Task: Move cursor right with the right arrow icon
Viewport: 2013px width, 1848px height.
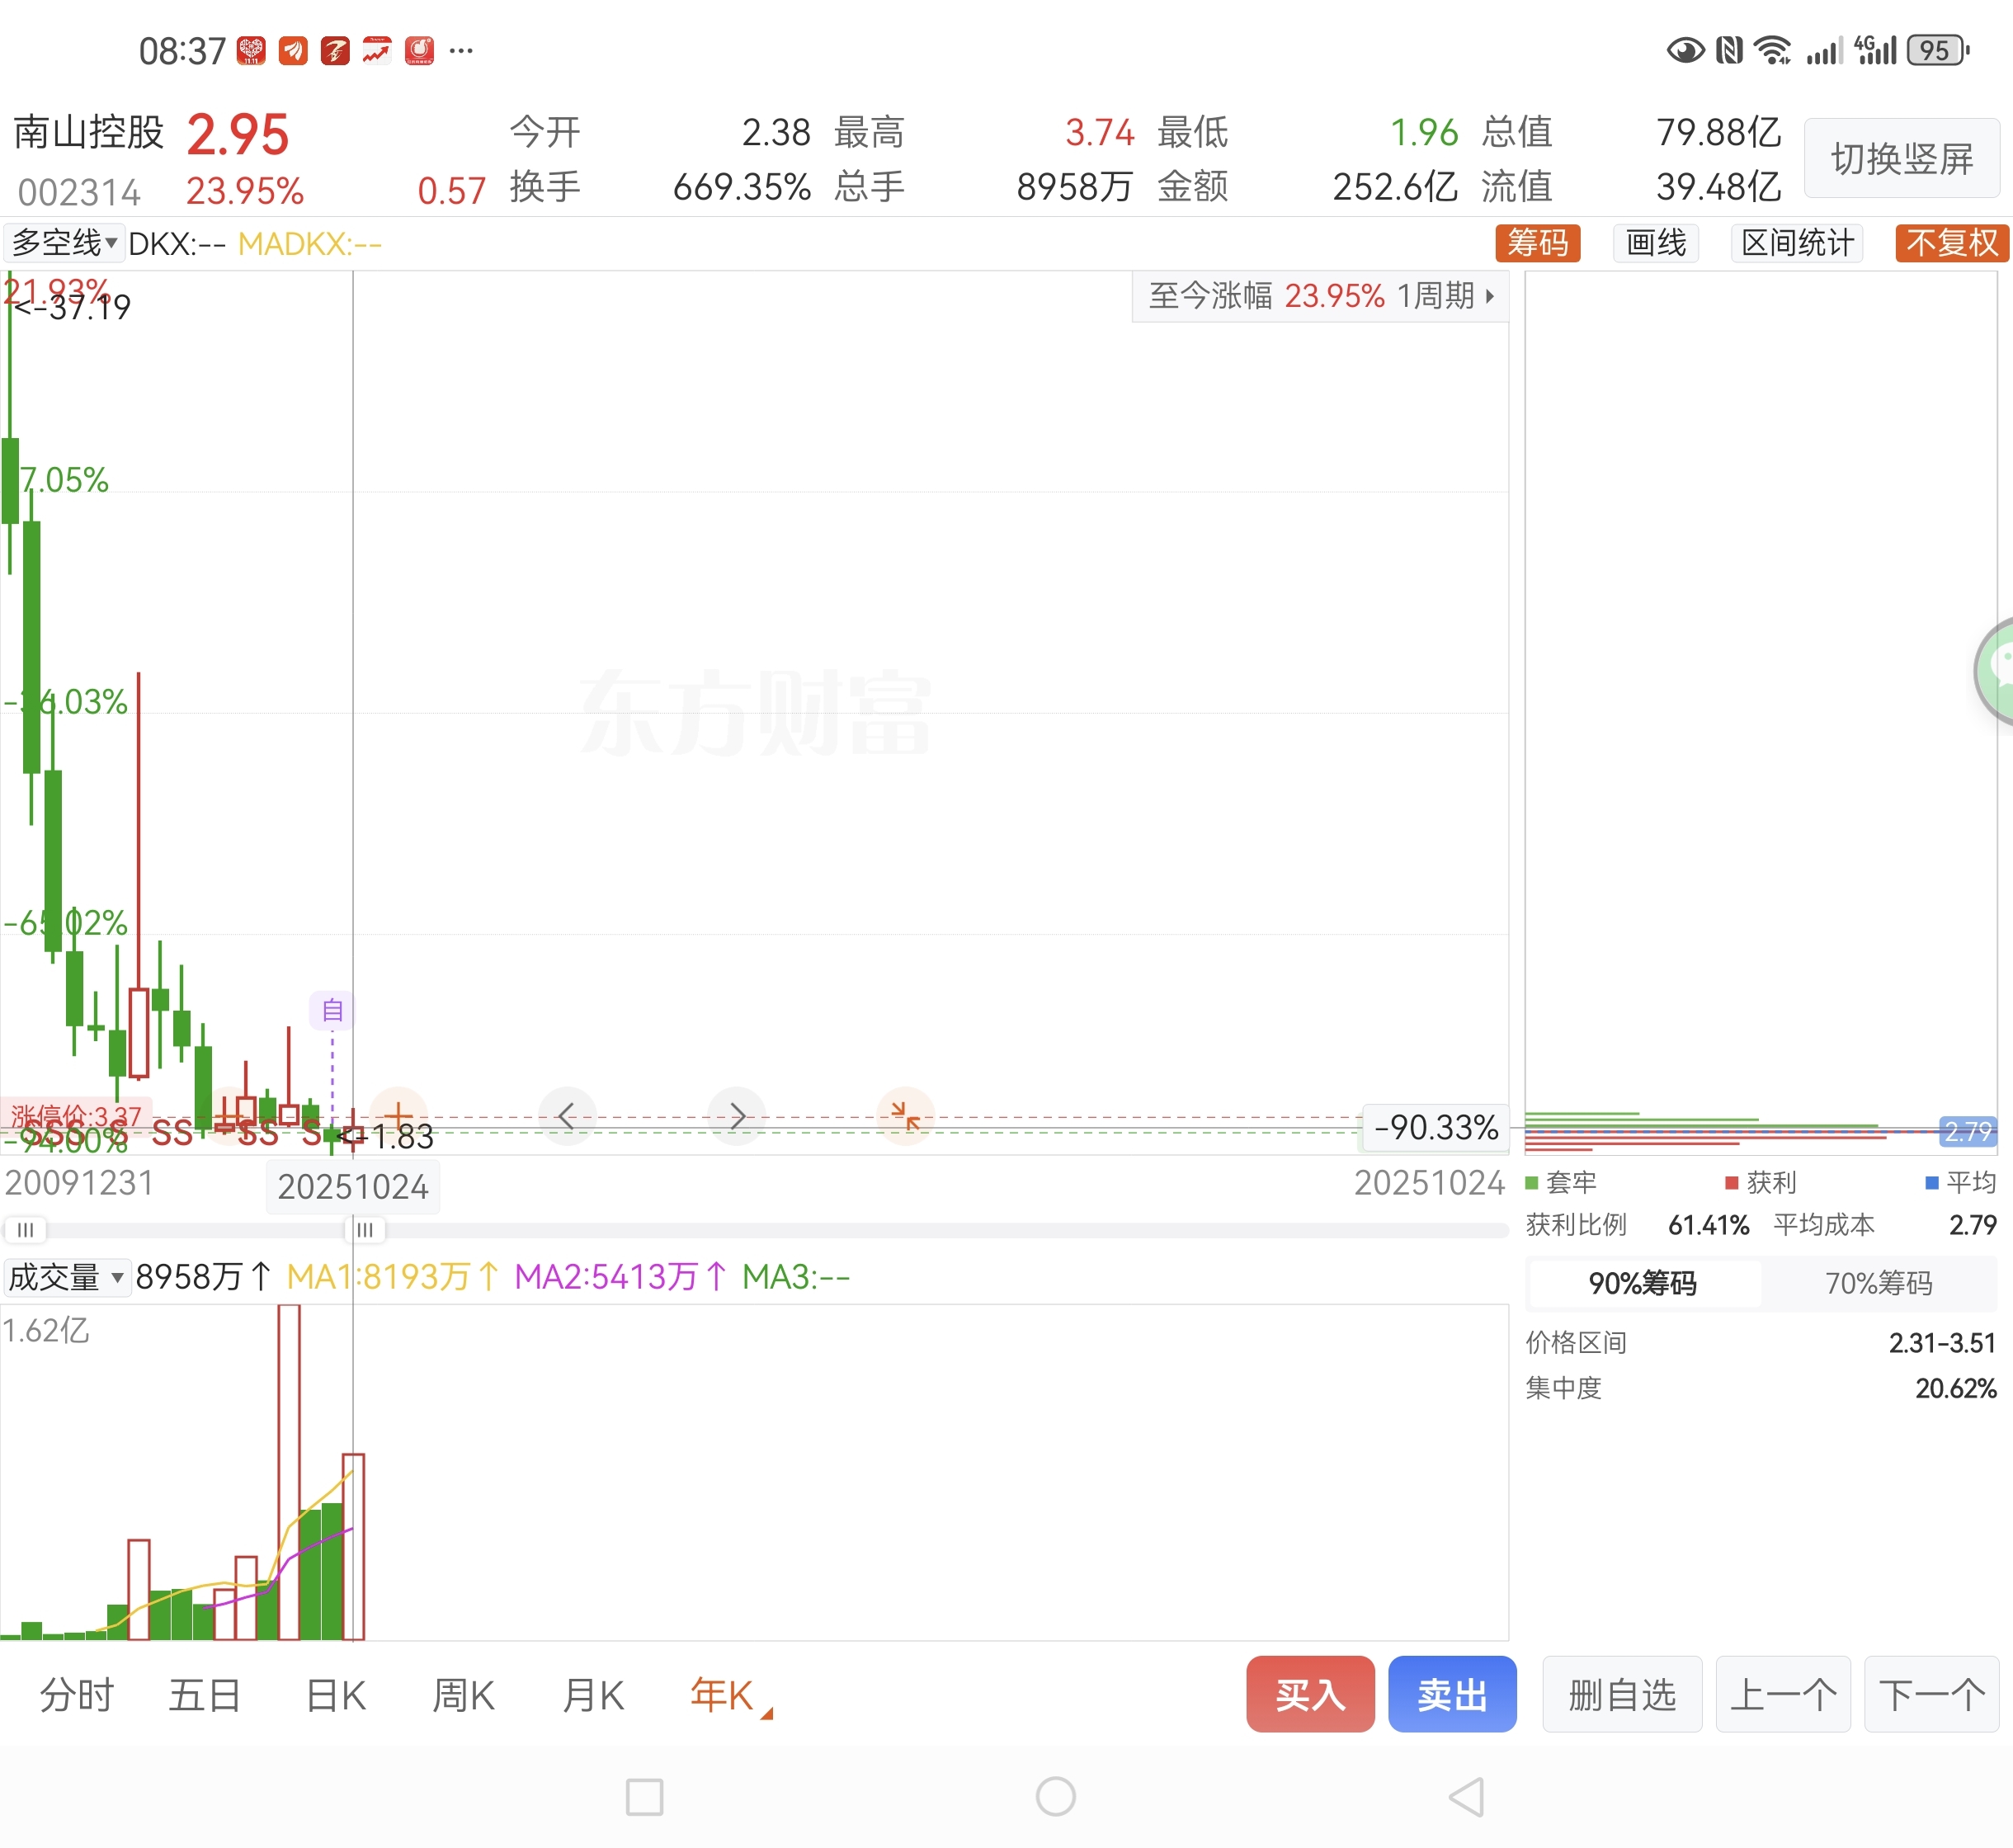Action: point(737,1116)
